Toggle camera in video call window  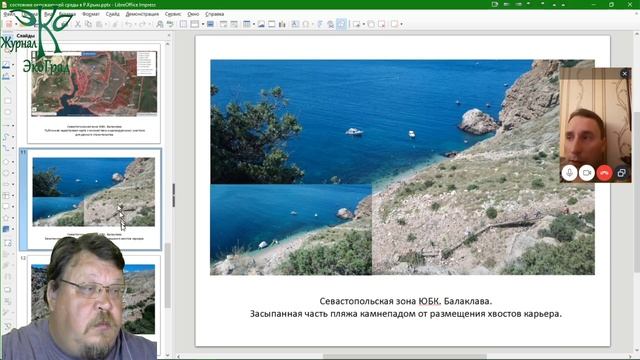(587, 173)
